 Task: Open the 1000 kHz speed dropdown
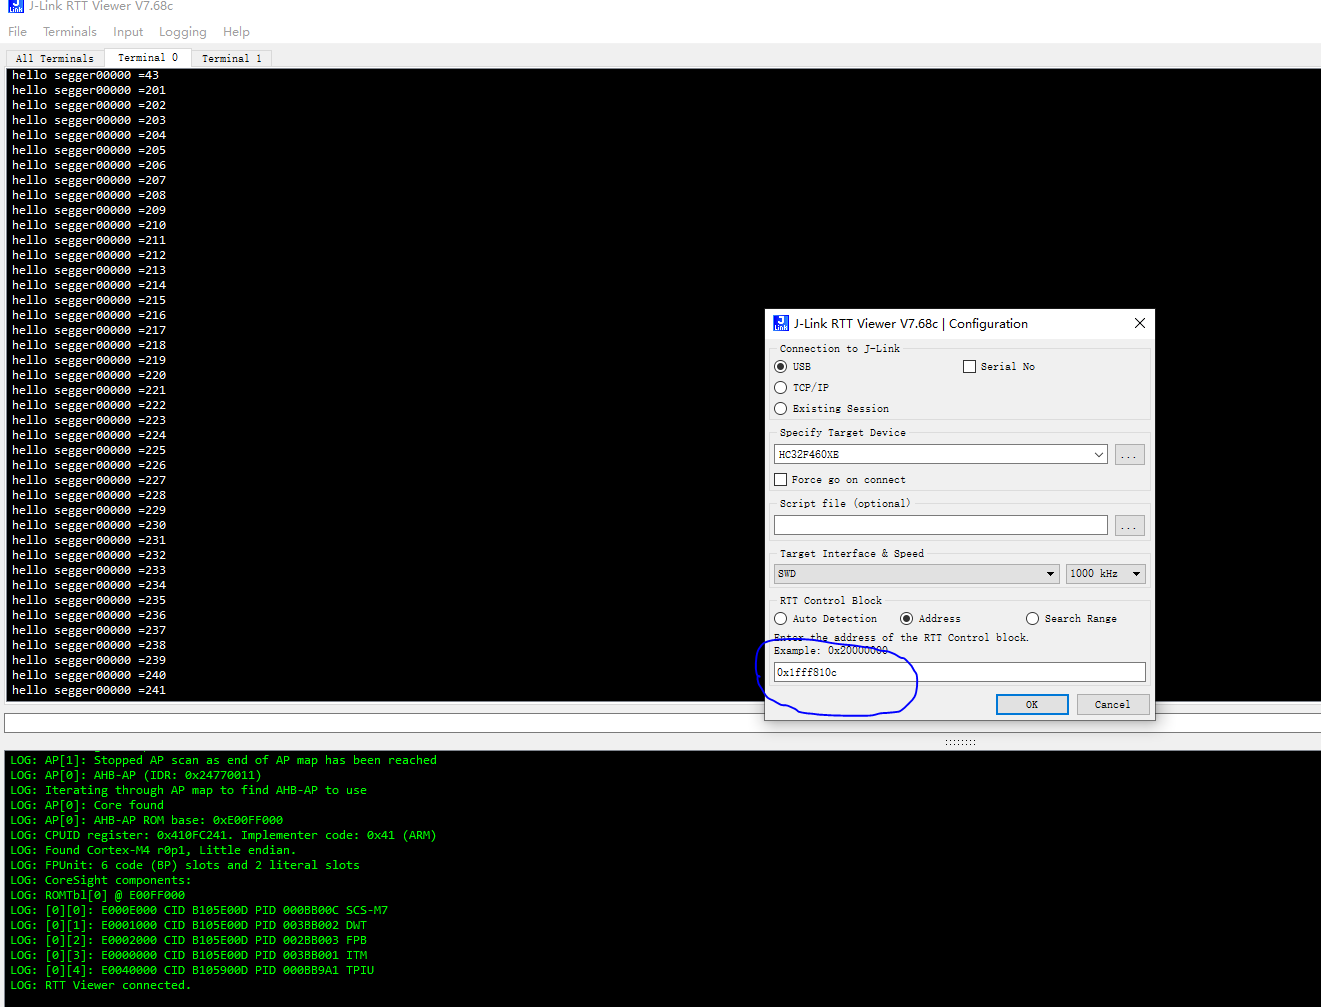coord(1105,573)
